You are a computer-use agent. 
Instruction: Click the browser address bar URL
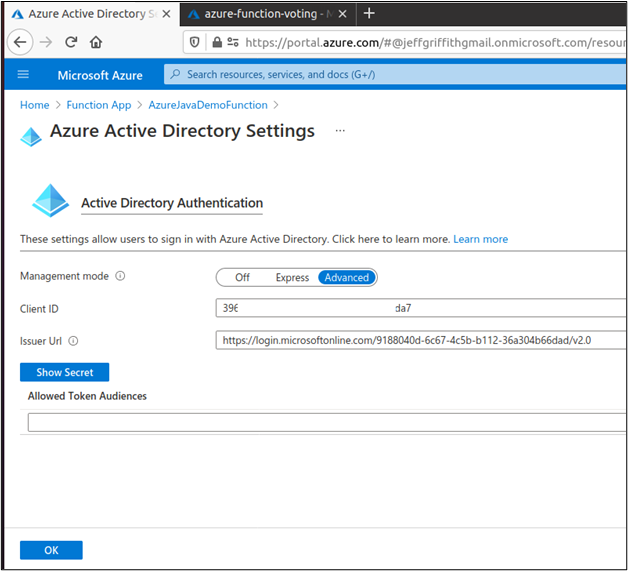(x=435, y=42)
